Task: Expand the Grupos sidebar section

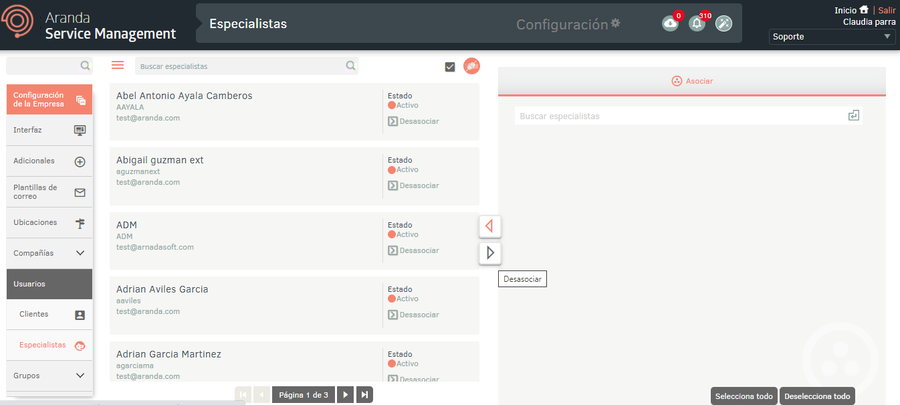Action: (x=50, y=376)
